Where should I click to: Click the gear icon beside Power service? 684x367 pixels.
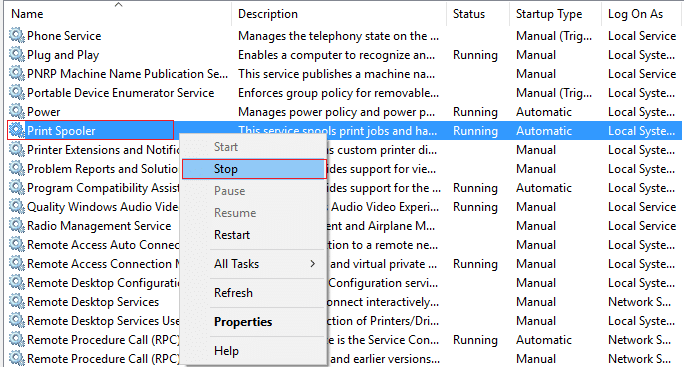tap(17, 111)
